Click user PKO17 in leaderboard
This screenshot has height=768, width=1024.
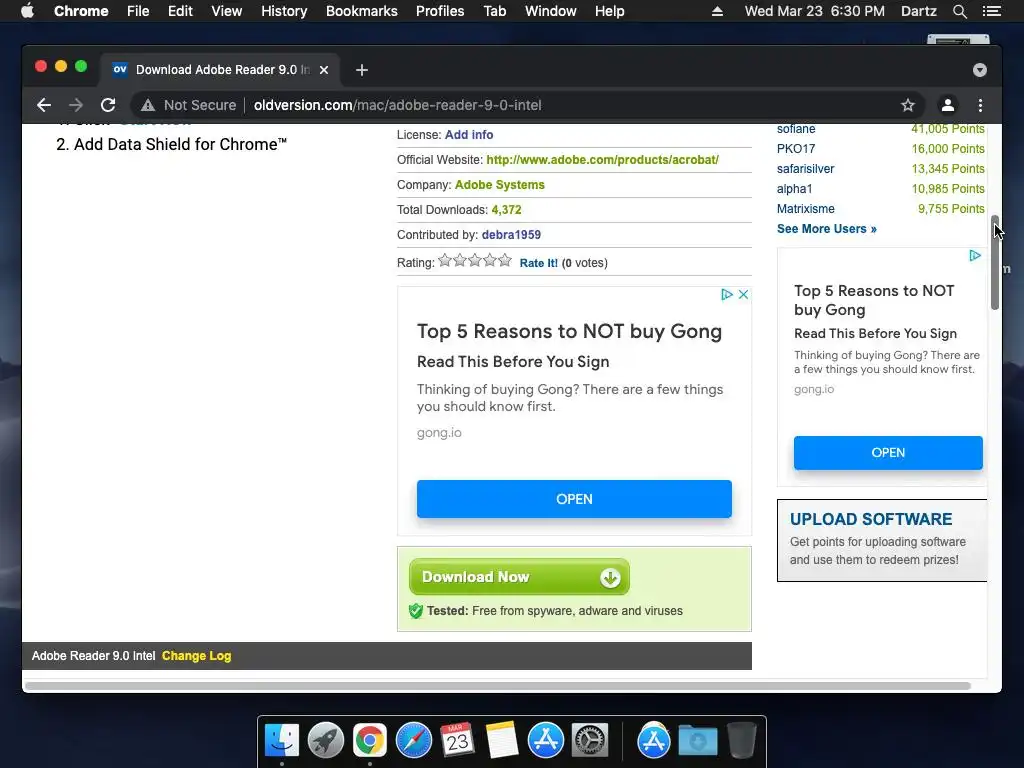point(795,149)
